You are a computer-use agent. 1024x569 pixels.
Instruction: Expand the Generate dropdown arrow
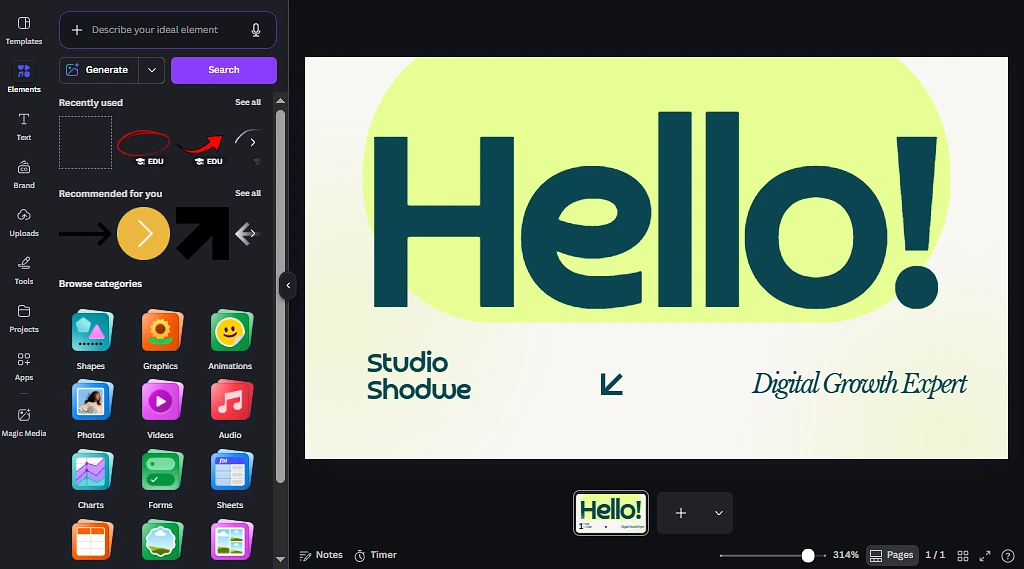pos(152,70)
